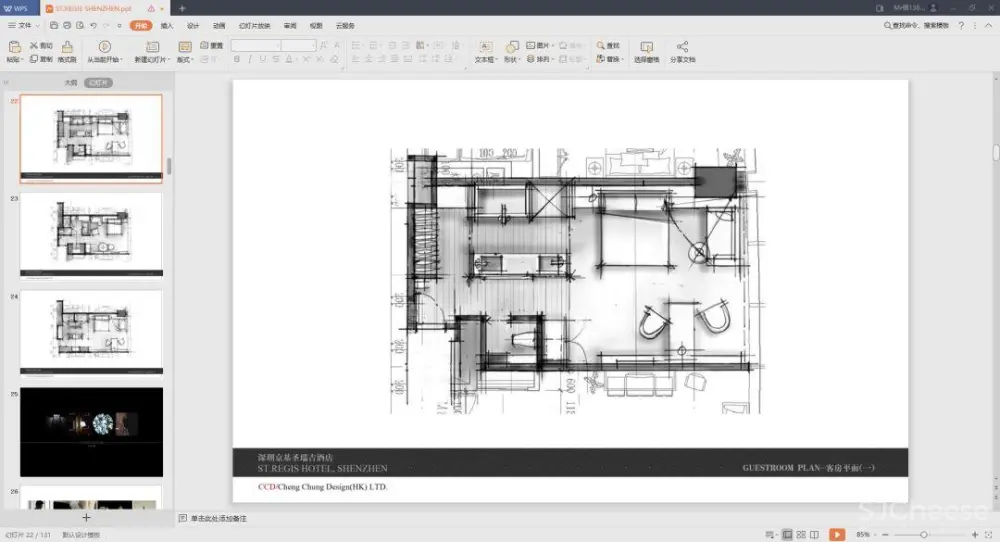The width and height of the screenshot is (1000, 542).
Task: Open the File (文件) menu dropdown
Action: [26, 24]
